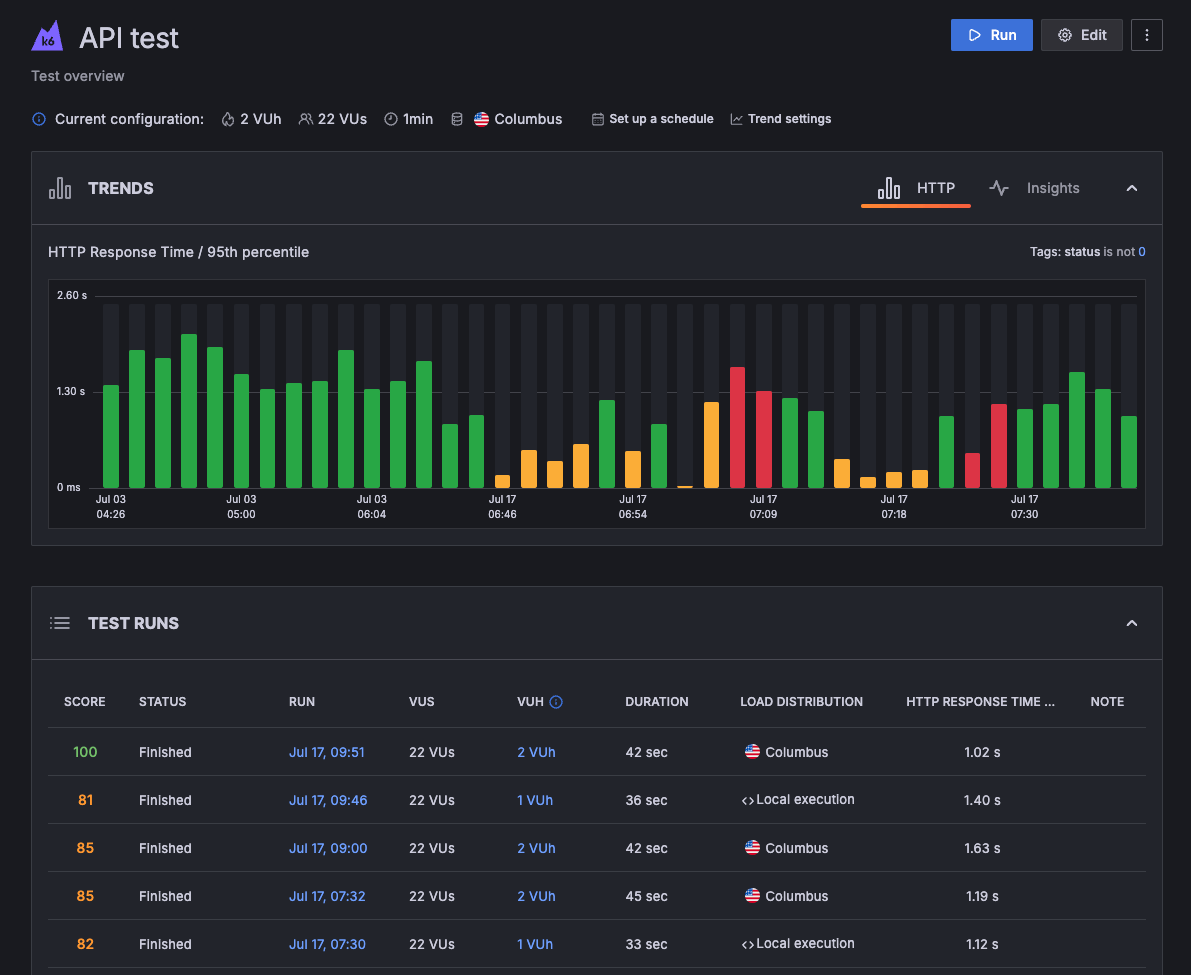Screen dimensions: 1191x975
Task: Click the clock icon beside 1min
Action: (389, 118)
